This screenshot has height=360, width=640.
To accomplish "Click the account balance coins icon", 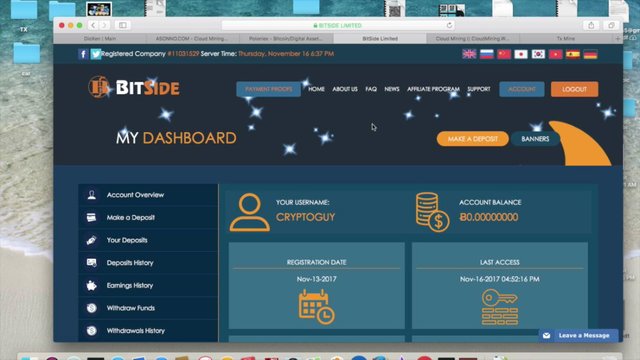I will pos(432,212).
